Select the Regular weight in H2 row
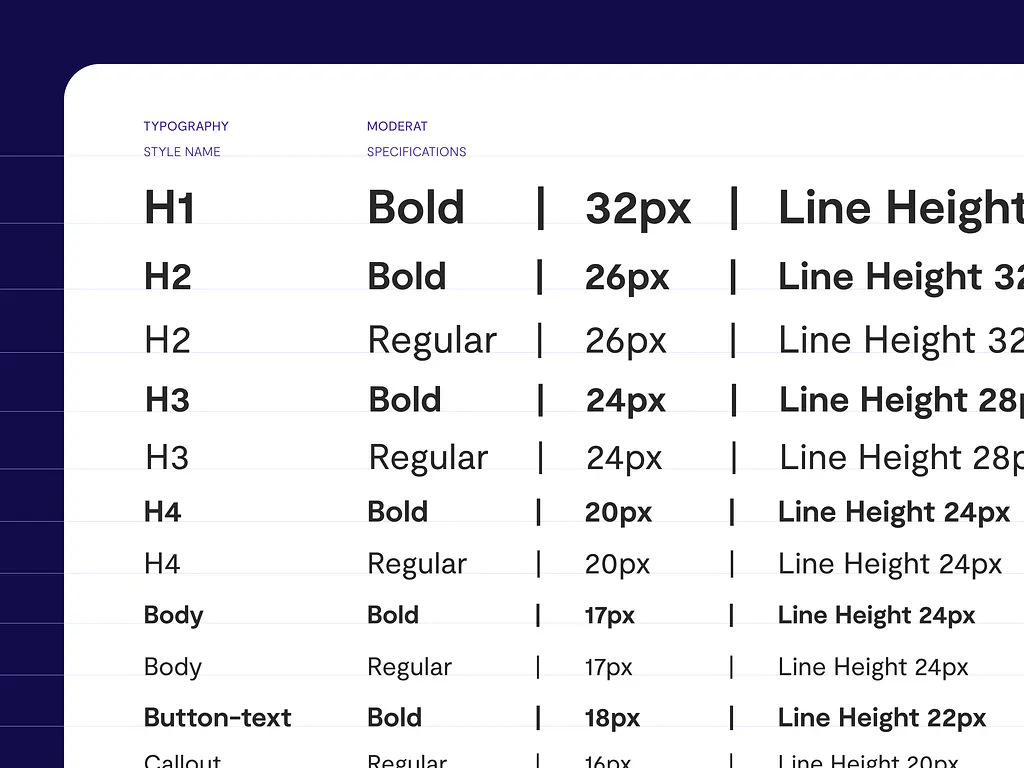This screenshot has height=768, width=1024. pos(431,341)
